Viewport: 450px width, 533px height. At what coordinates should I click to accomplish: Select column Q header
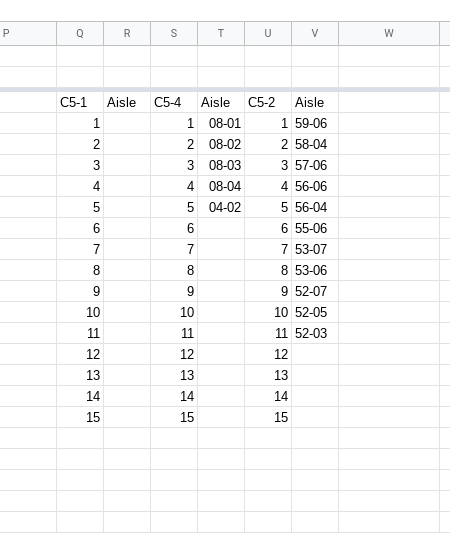[80, 33]
